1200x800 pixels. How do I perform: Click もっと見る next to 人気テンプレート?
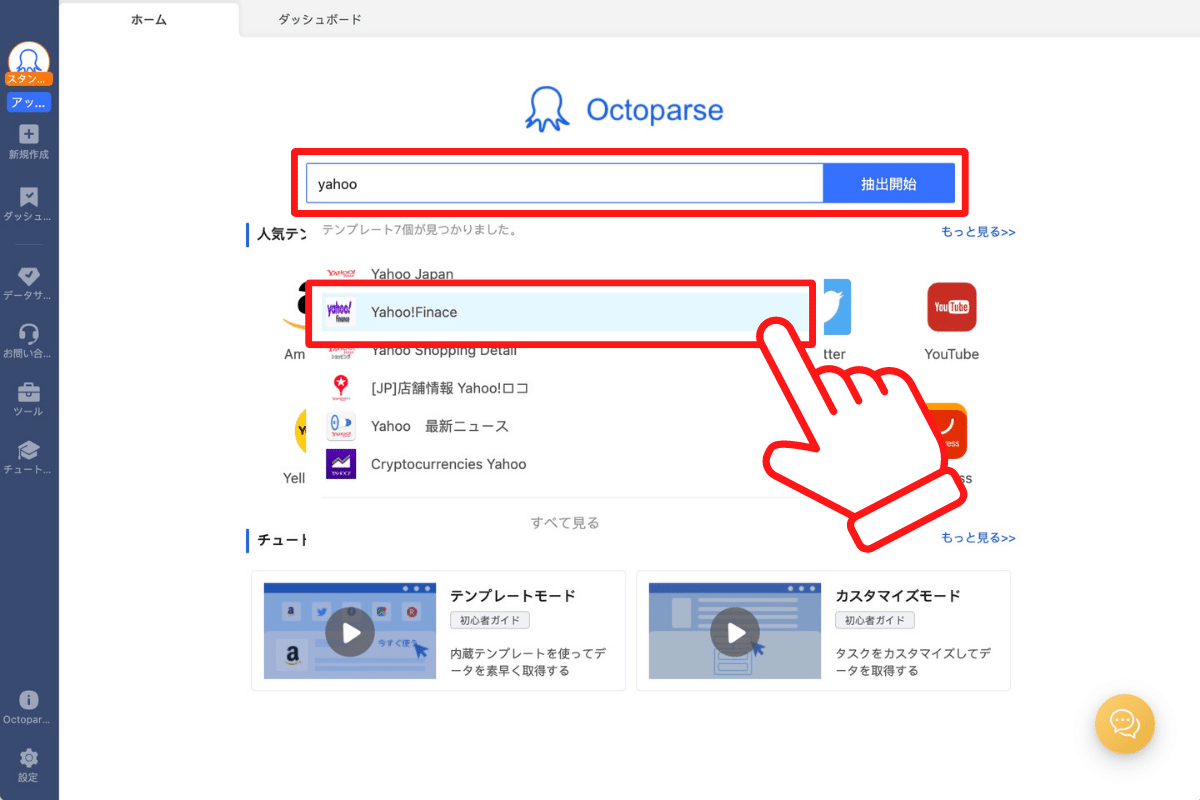(x=978, y=231)
